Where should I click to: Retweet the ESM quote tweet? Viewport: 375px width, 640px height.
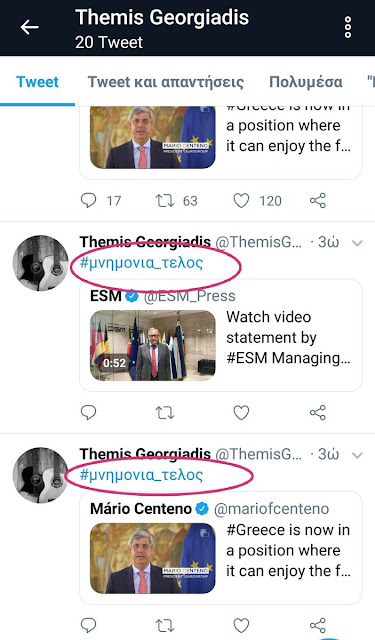coord(165,413)
